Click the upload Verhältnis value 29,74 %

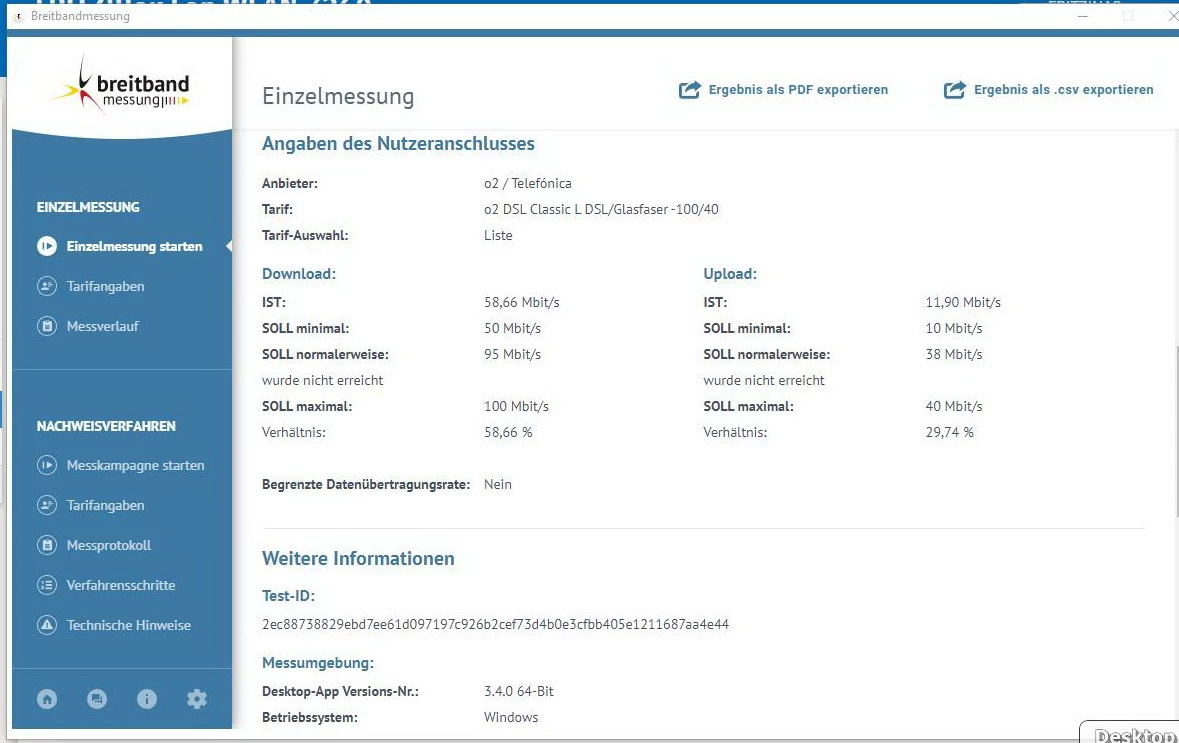(x=950, y=432)
